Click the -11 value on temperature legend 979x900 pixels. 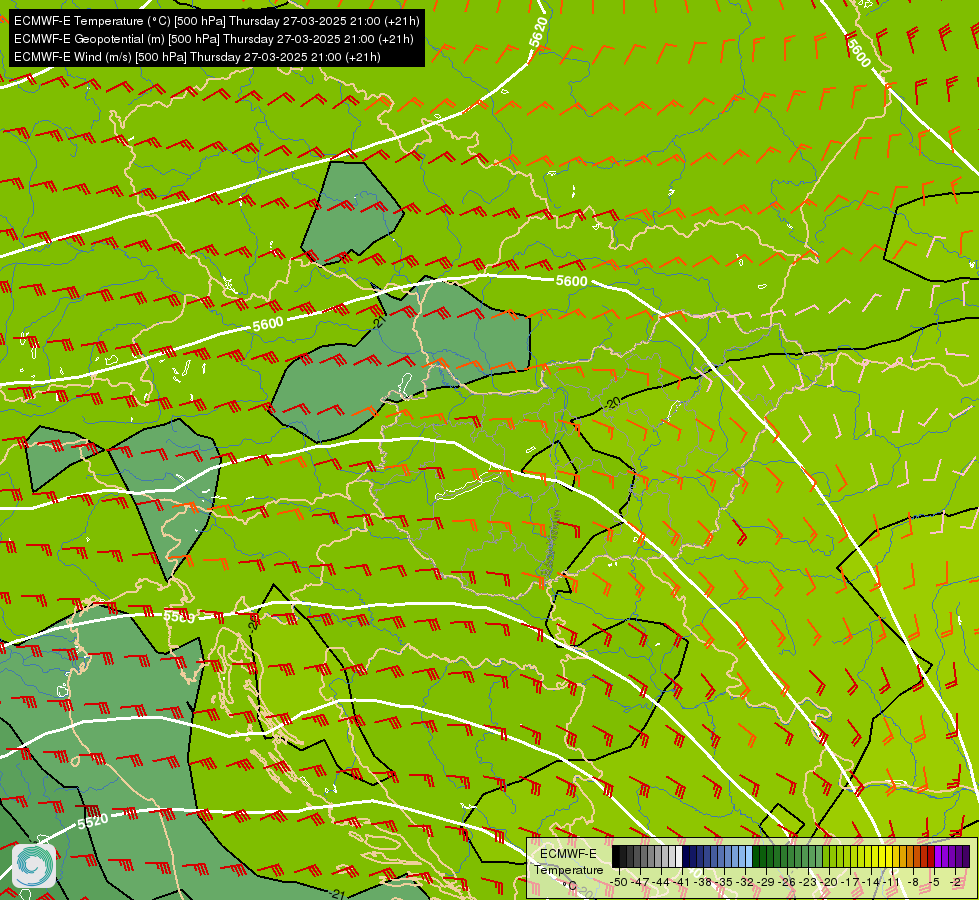(890, 882)
